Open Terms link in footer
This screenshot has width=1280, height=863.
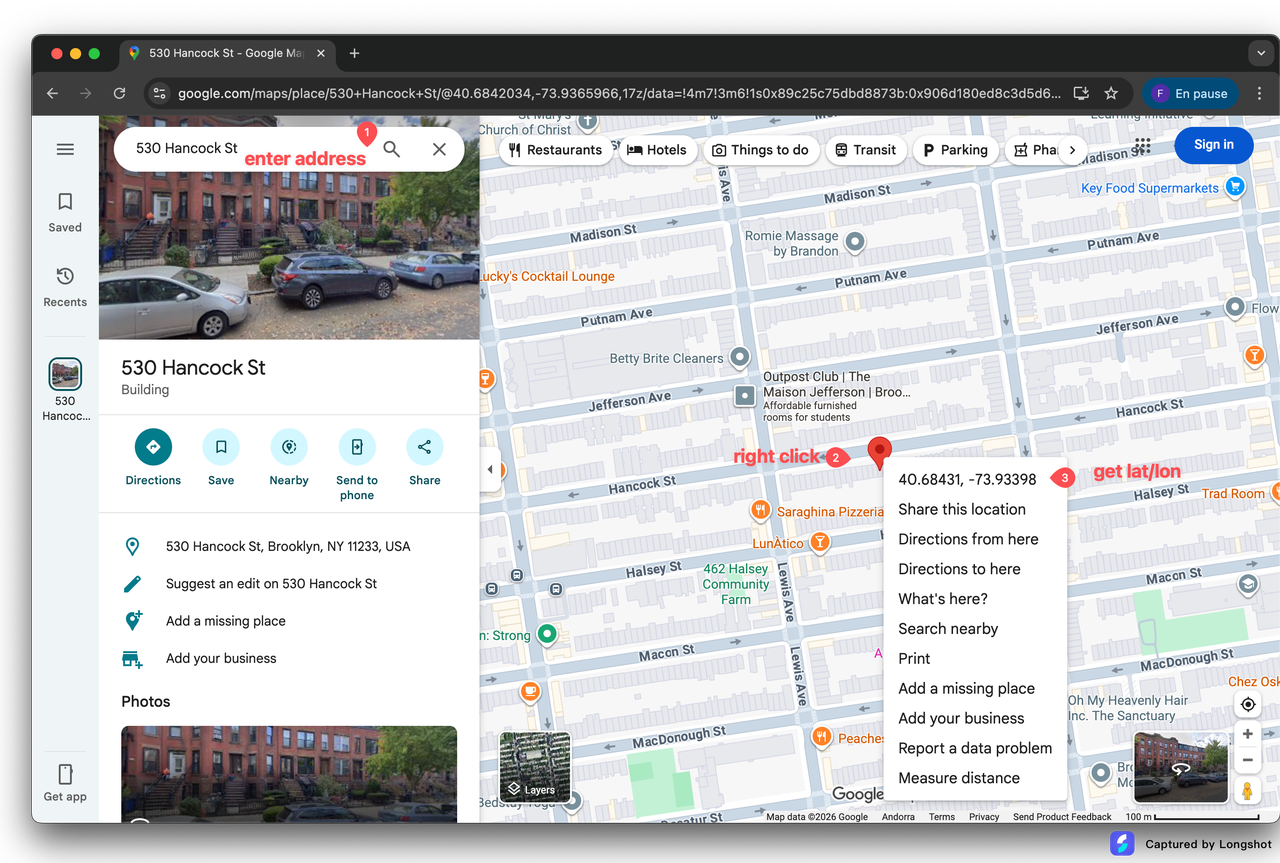tap(942, 817)
